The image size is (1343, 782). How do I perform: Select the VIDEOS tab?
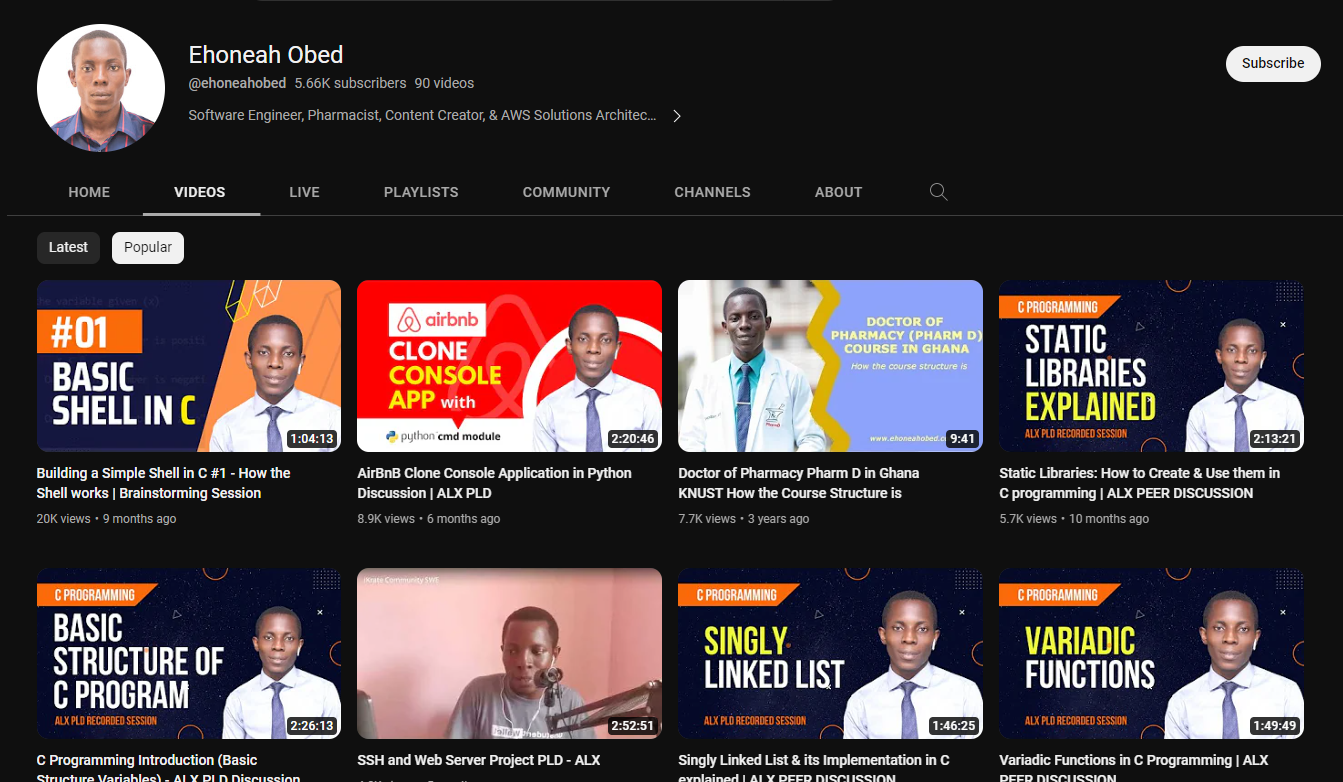tap(200, 192)
